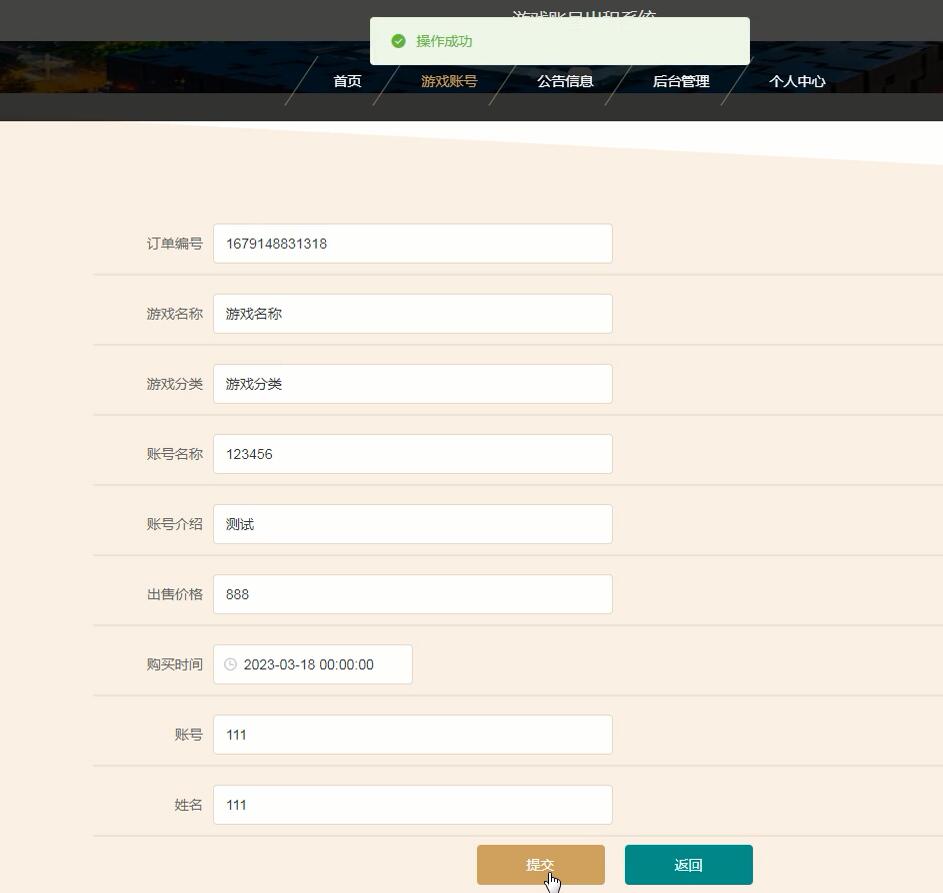This screenshot has width=943, height=893.
Task: Open the 首页 navigation tab
Action: 348,81
